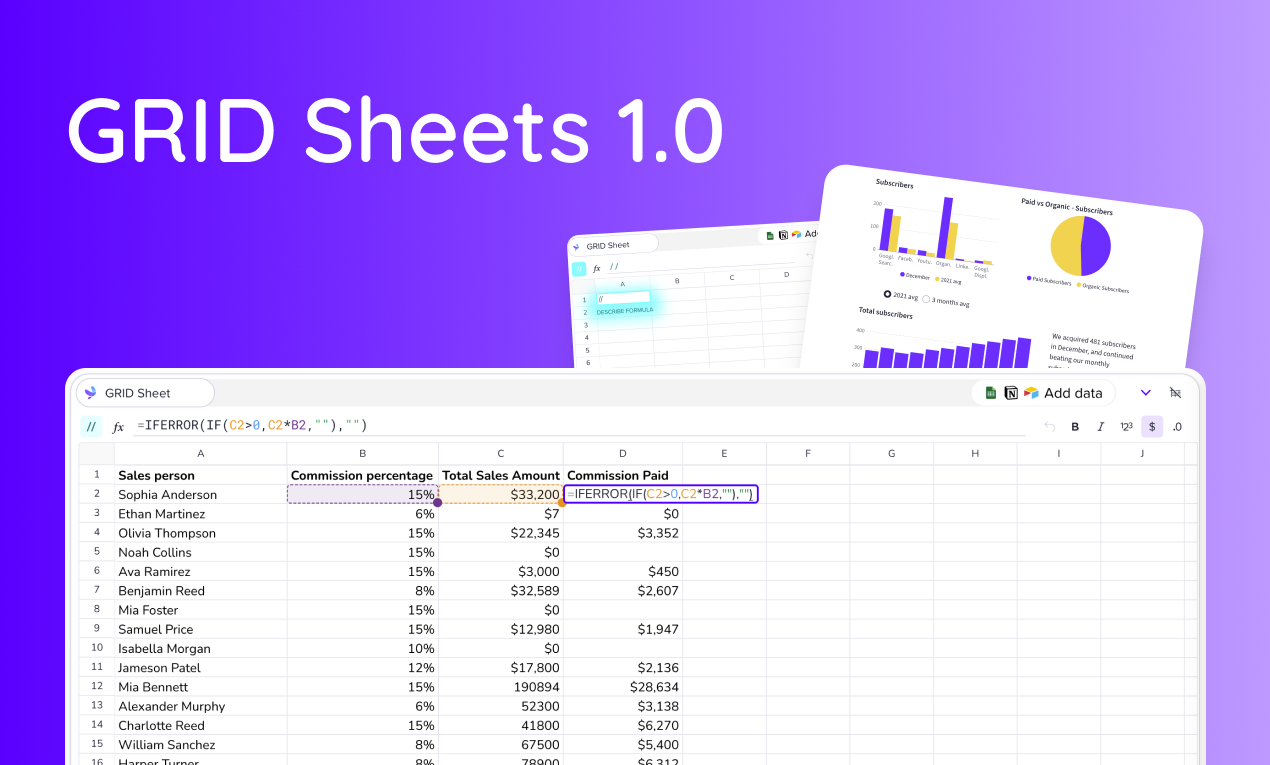Select column header D
The height and width of the screenshot is (765, 1270).
click(x=622, y=452)
